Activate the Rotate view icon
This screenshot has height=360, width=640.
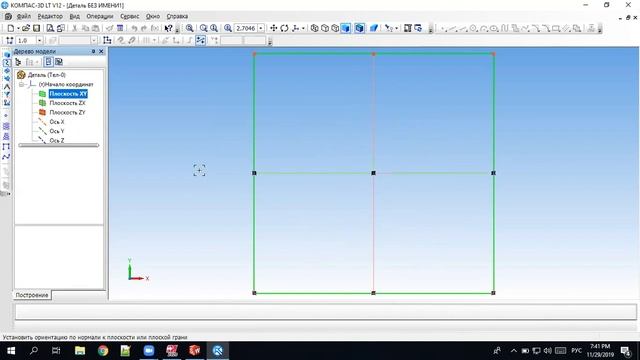click(x=284, y=28)
